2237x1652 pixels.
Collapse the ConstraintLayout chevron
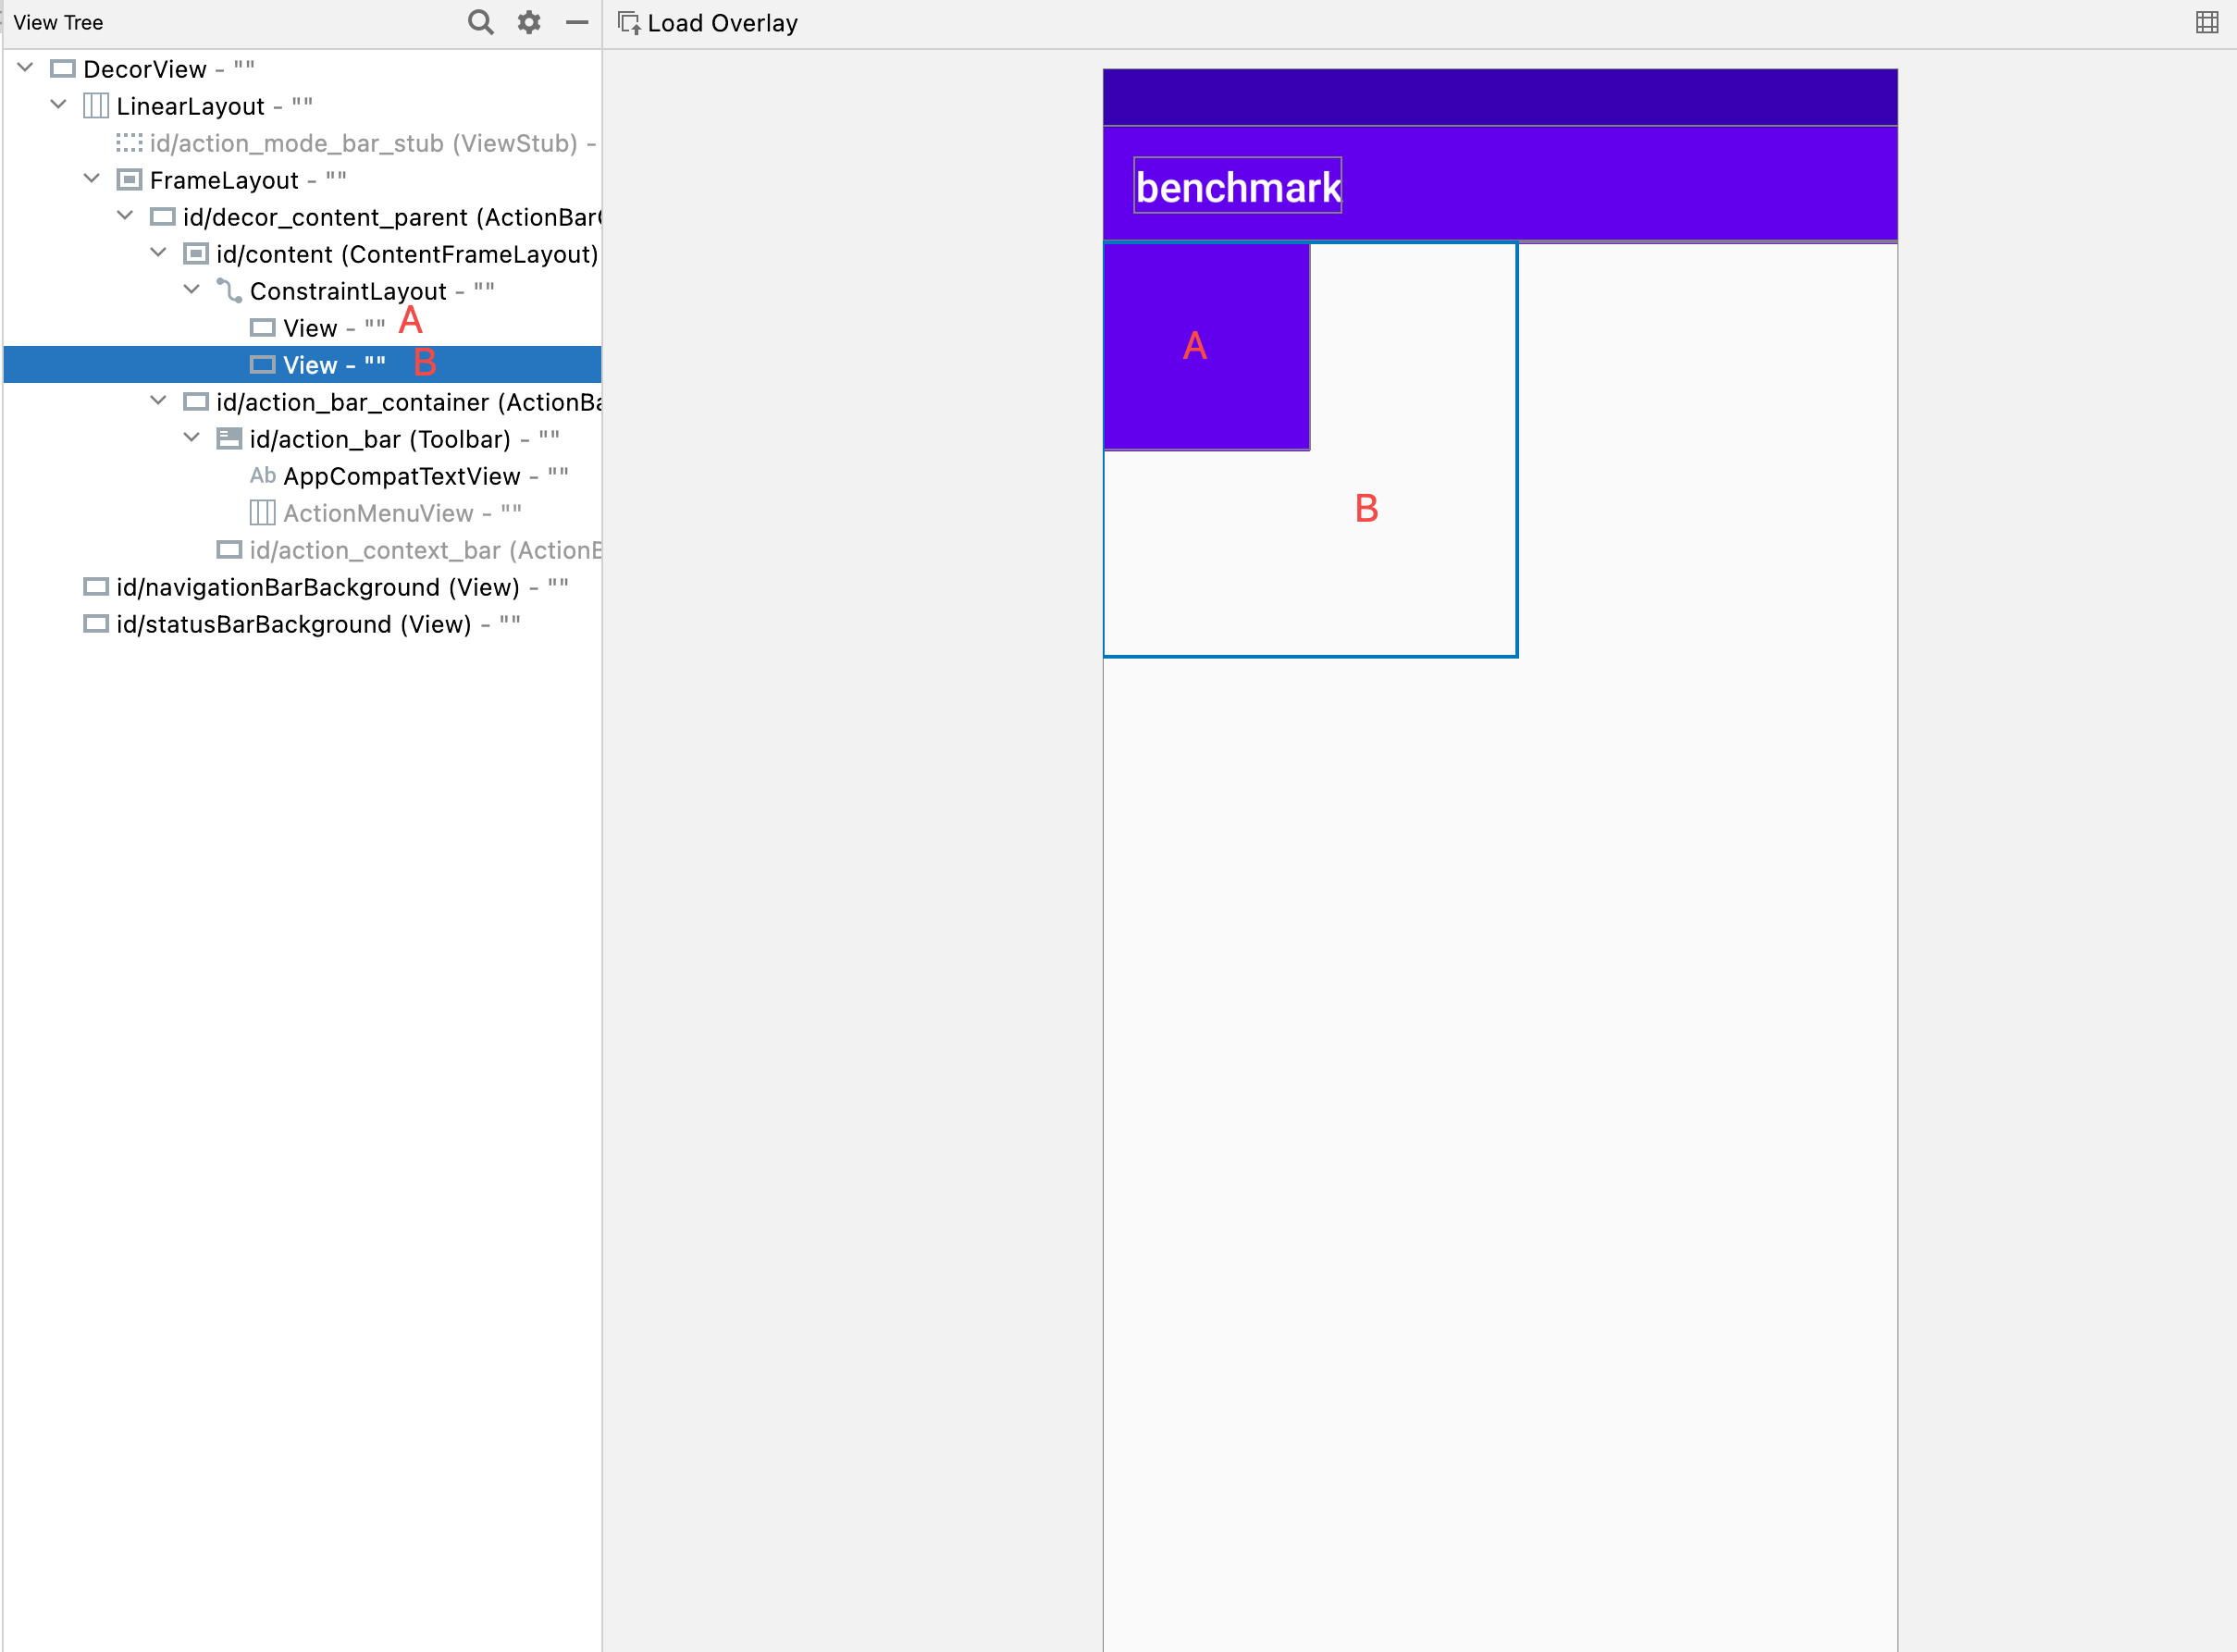coord(192,290)
